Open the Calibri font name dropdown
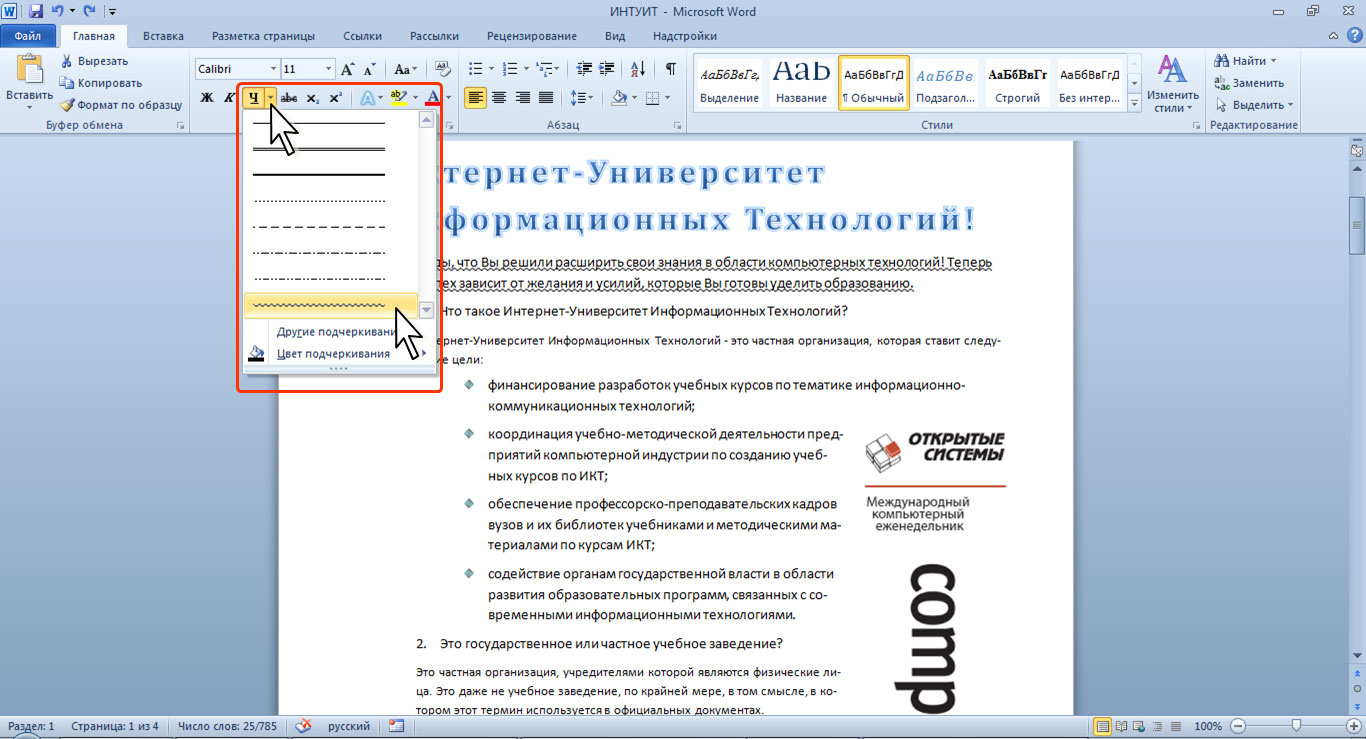 273,69
